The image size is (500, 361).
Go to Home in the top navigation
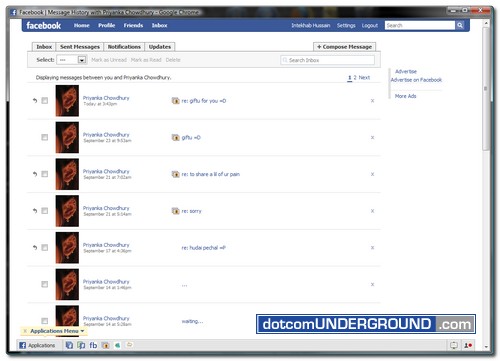(82, 25)
